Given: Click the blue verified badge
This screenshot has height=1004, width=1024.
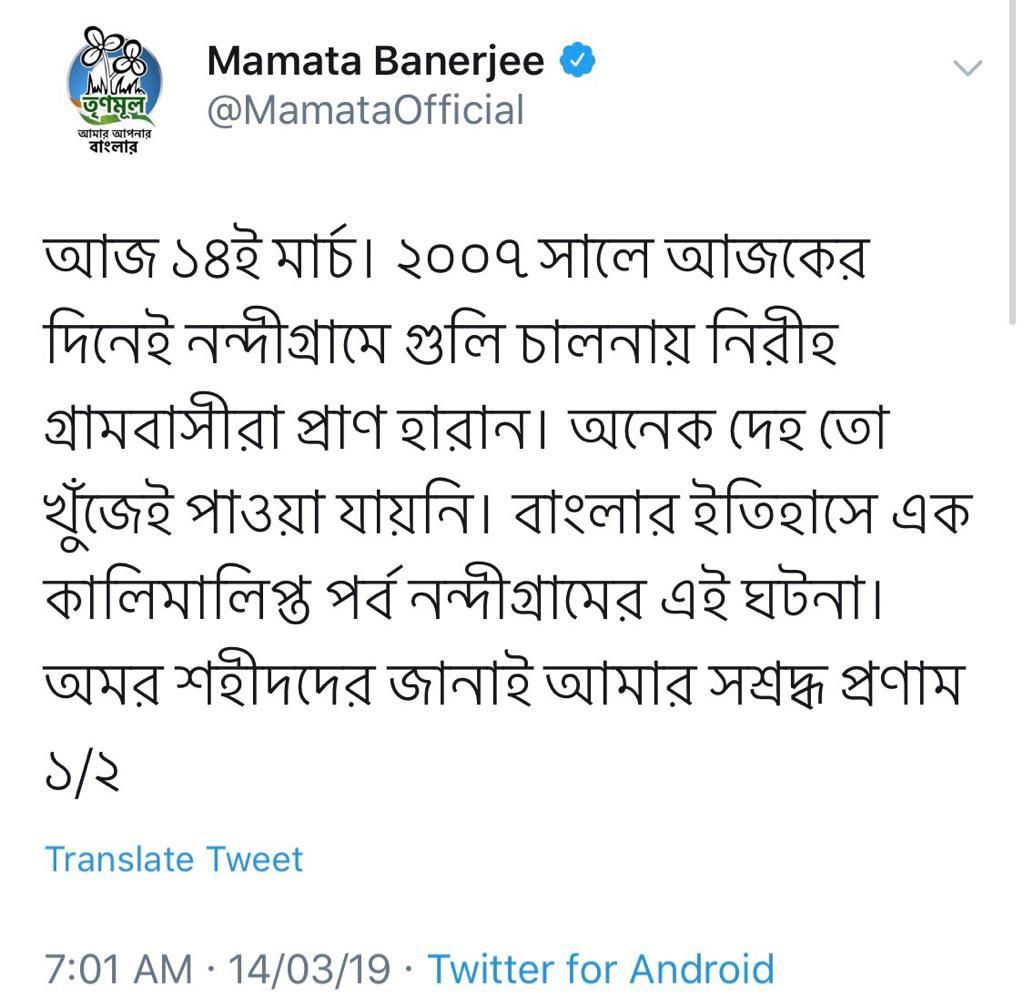Looking at the screenshot, I should pyautogui.click(x=577, y=60).
